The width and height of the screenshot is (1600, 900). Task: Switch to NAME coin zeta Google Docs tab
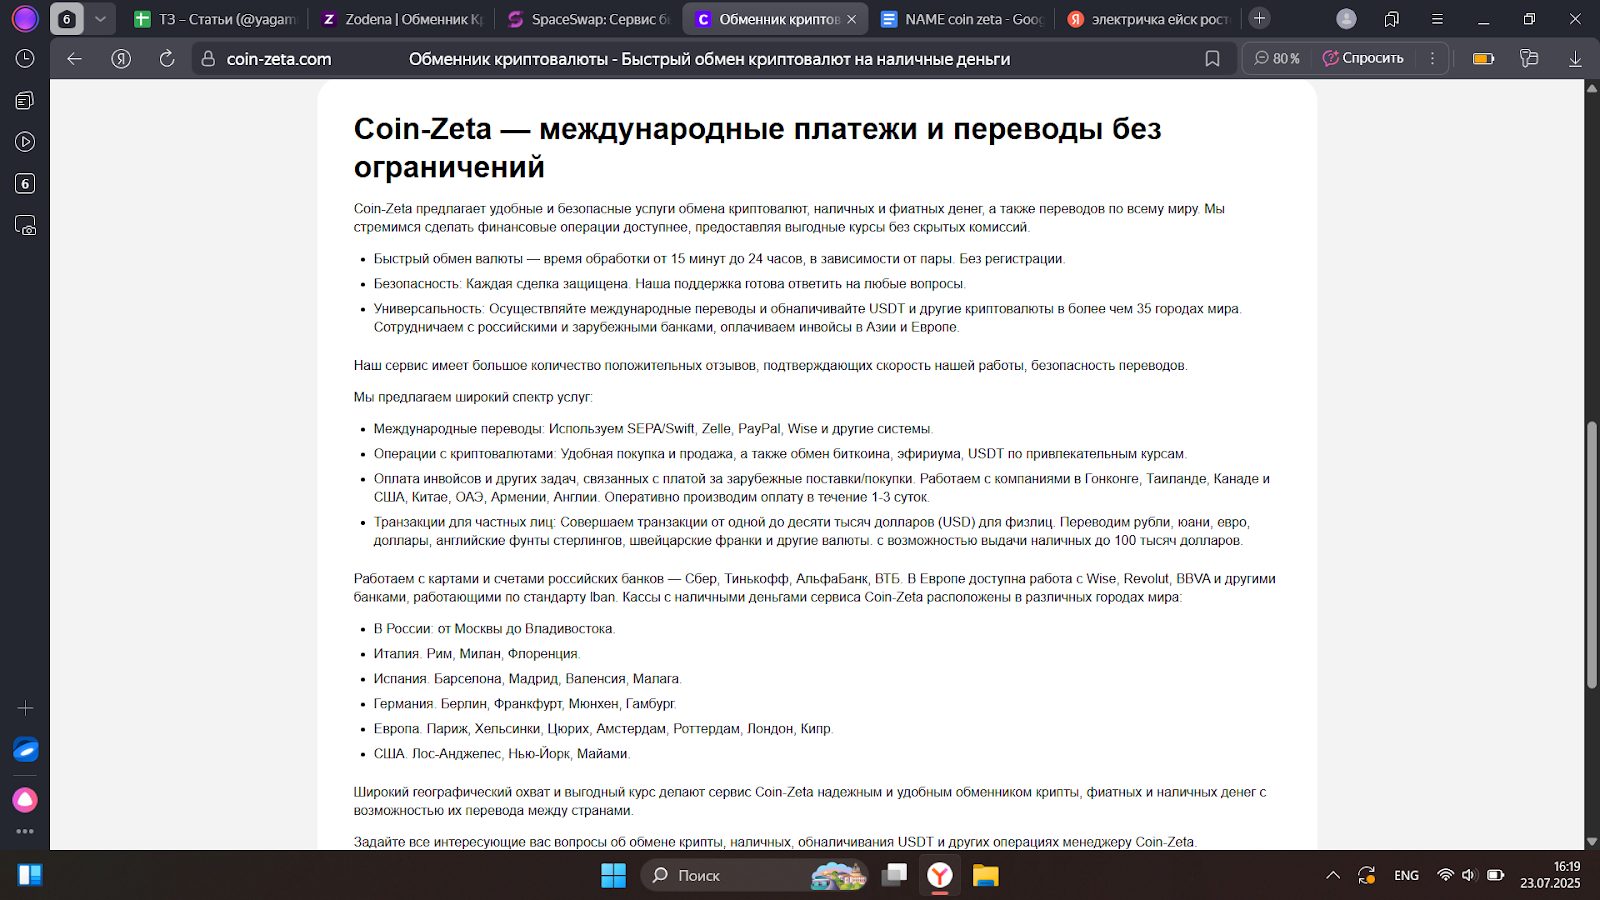click(x=962, y=19)
